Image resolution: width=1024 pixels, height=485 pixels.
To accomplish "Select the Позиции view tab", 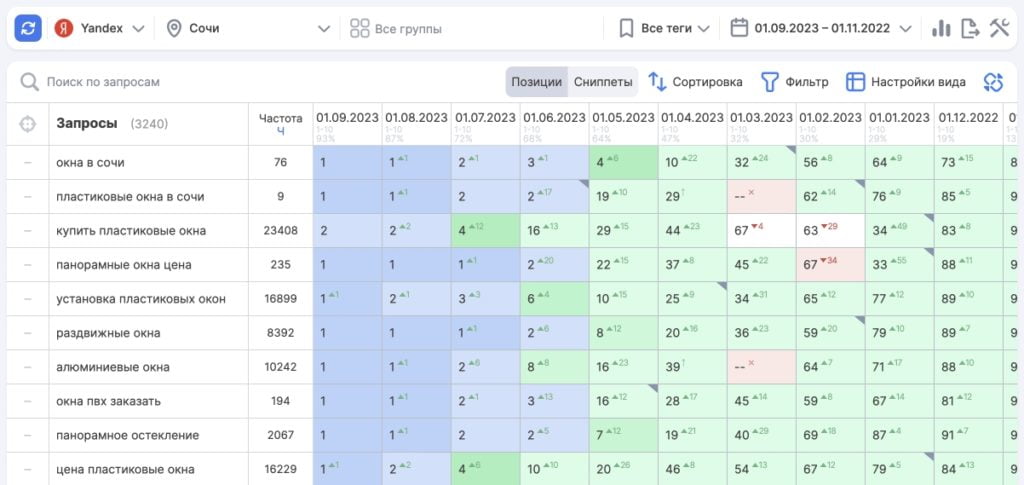I will pos(537,82).
